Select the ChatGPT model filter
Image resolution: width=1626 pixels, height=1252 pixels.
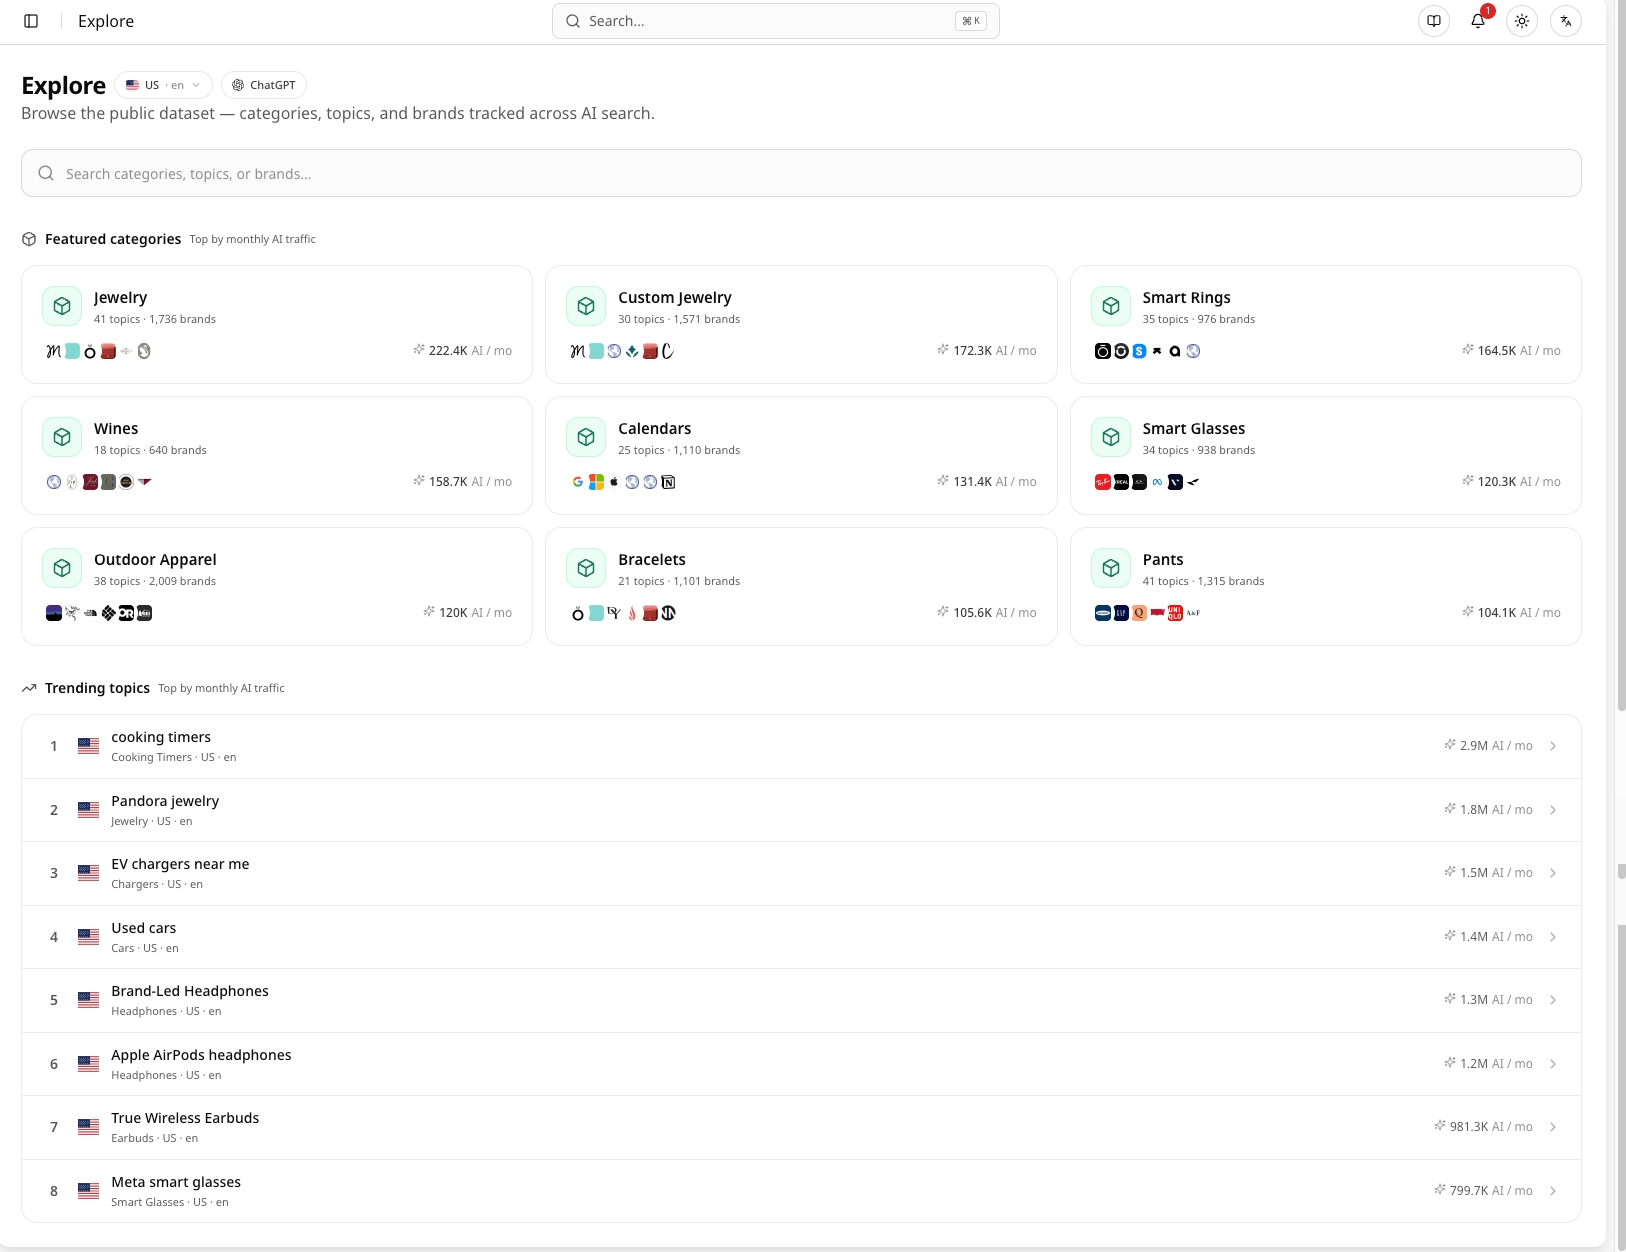[x=264, y=85]
